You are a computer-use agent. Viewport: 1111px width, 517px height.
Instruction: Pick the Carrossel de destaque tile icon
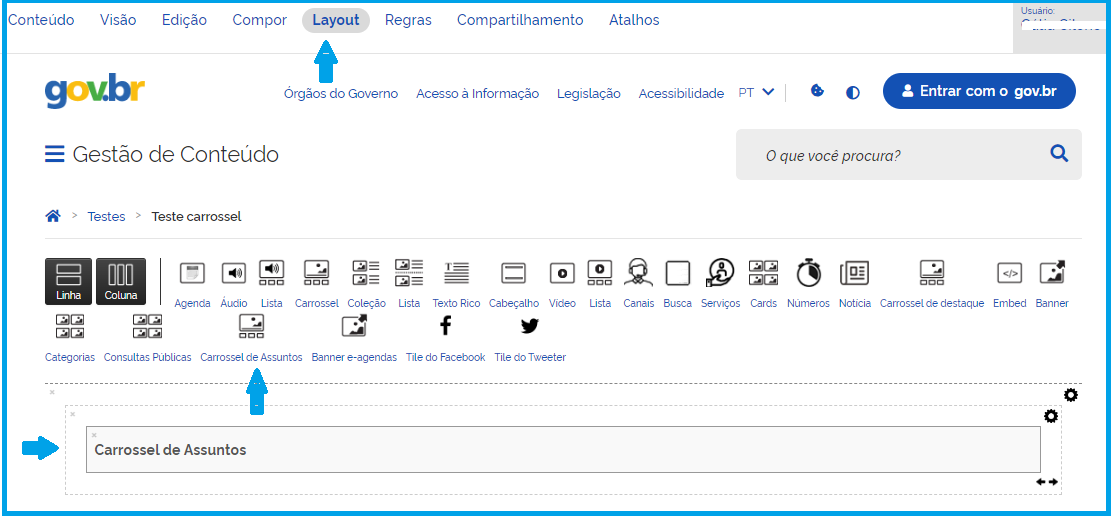932,273
